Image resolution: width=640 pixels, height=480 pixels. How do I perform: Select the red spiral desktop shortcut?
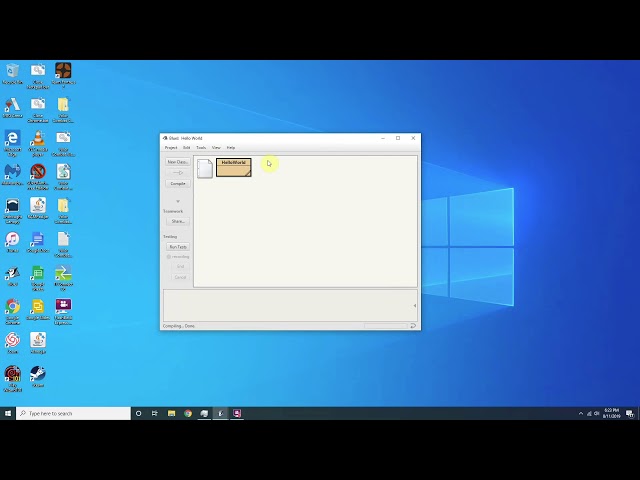tap(12, 378)
